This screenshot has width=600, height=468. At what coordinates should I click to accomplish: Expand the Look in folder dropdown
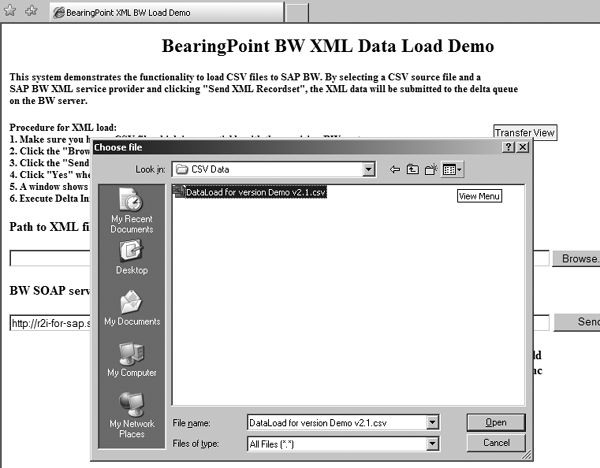pyautogui.click(x=369, y=170)
